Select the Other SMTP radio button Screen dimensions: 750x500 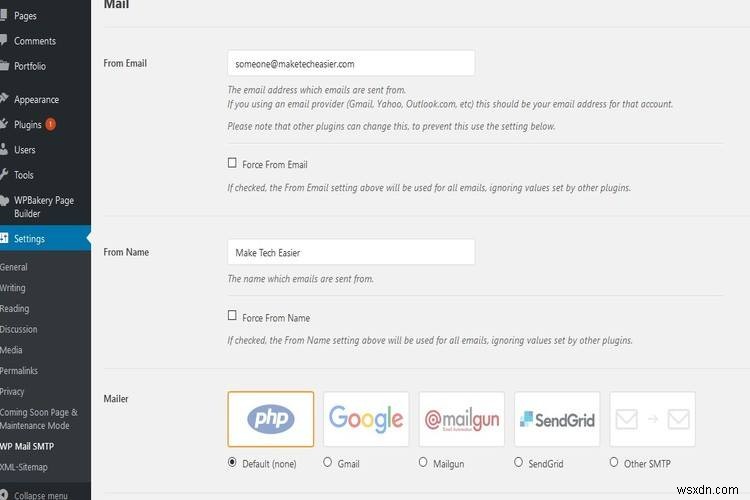click(x=614, y=463)
